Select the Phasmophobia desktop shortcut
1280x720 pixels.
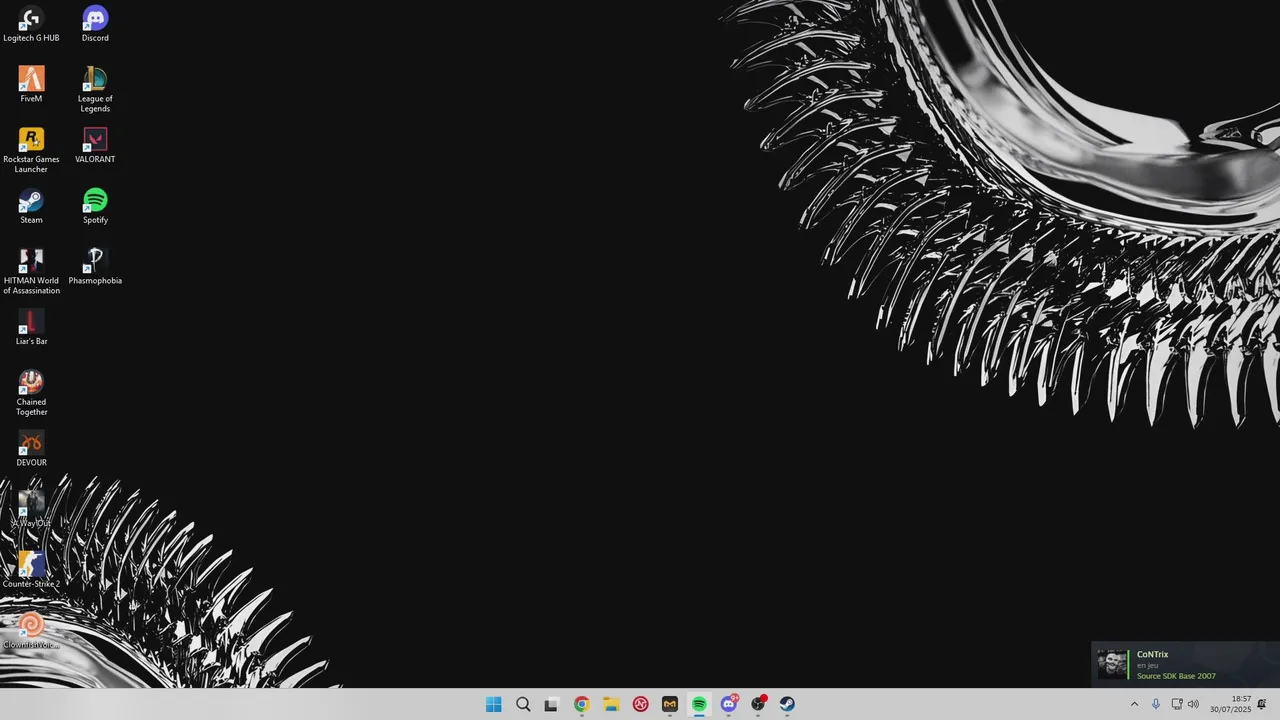95,267
